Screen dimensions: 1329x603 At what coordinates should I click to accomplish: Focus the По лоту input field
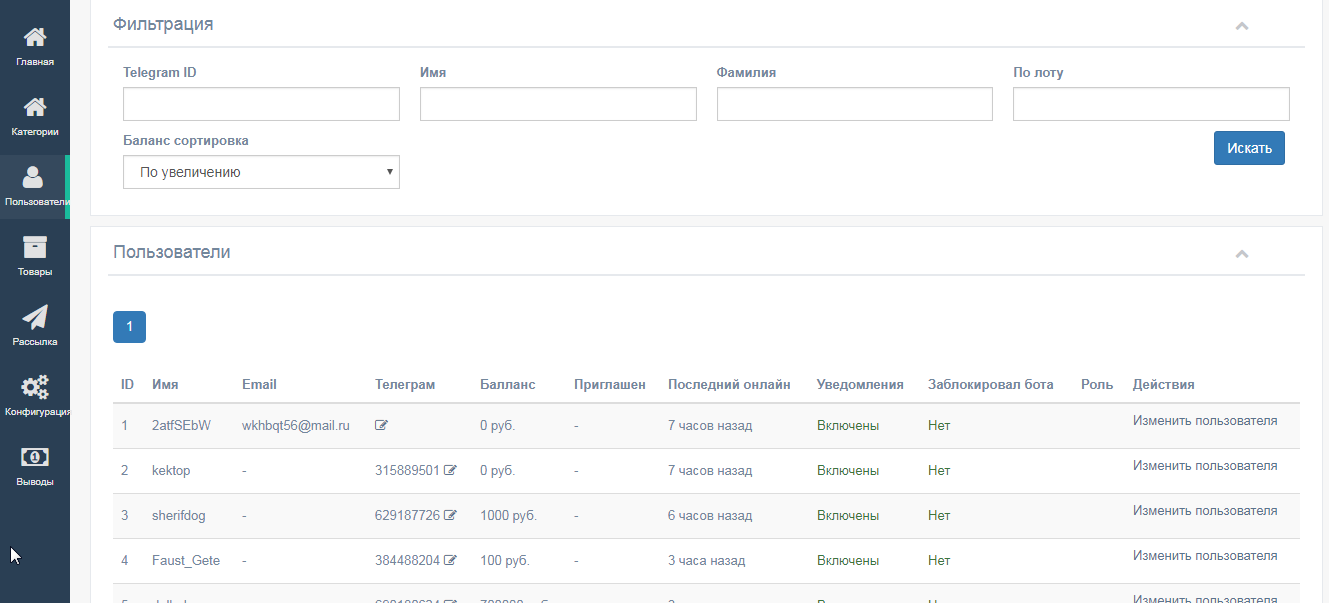(1151, 104)
